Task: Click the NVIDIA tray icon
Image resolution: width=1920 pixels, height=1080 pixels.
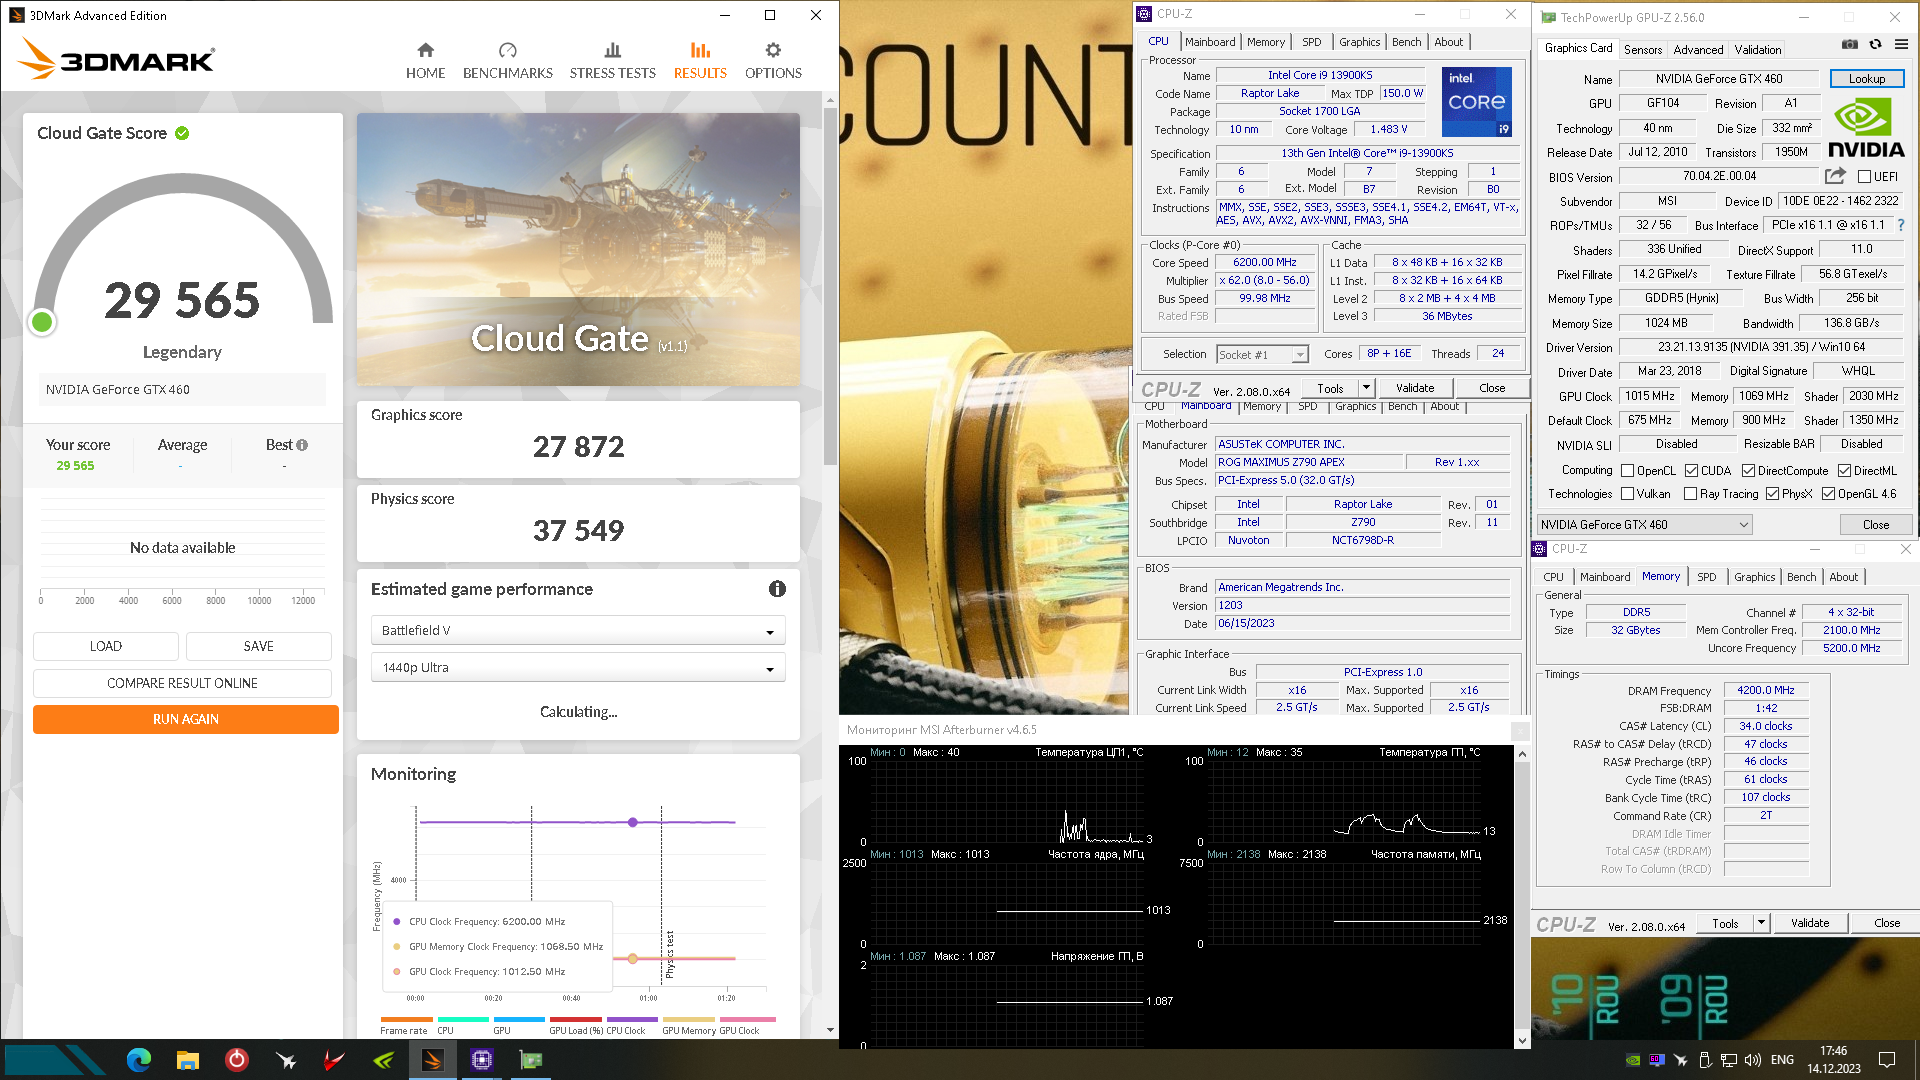Action: [1633, 1060]
